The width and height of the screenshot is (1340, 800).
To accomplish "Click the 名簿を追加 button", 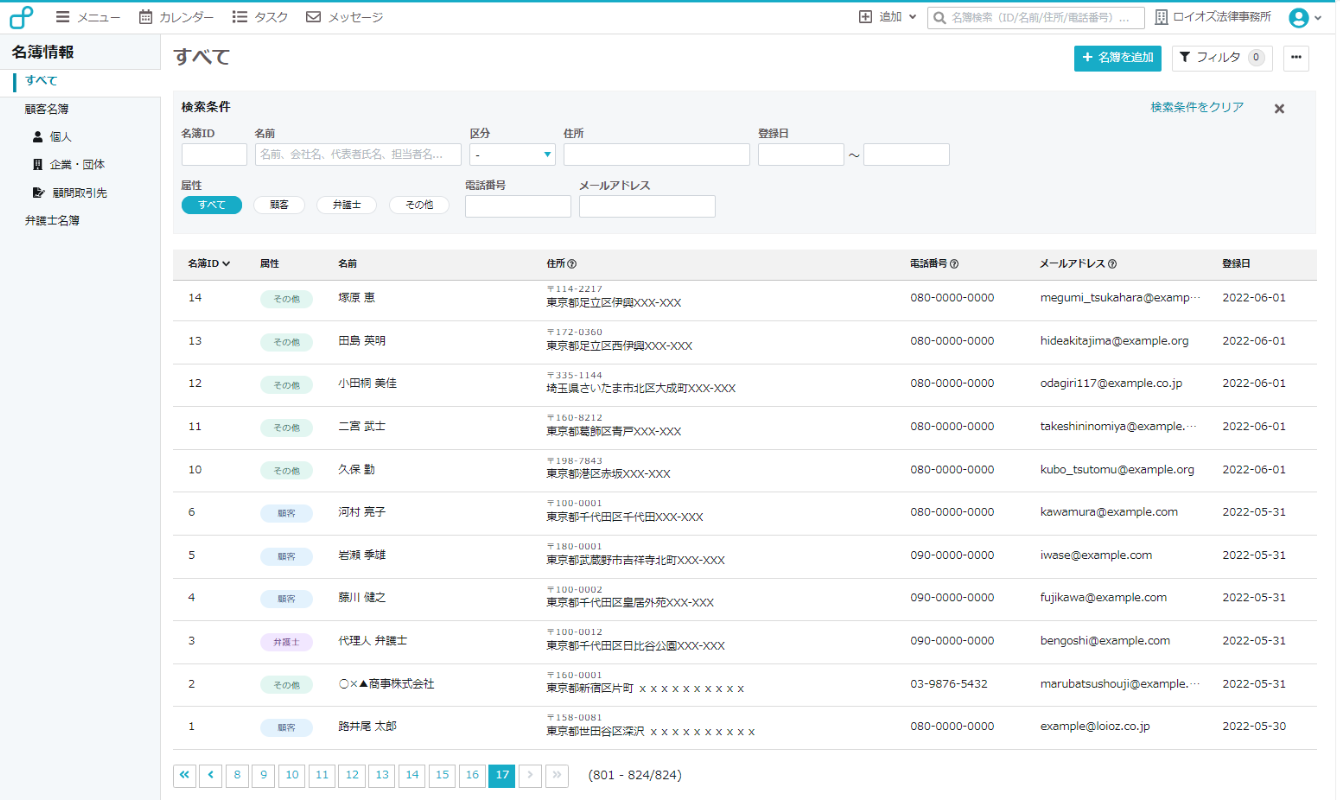I will [x=1117, y=58].
